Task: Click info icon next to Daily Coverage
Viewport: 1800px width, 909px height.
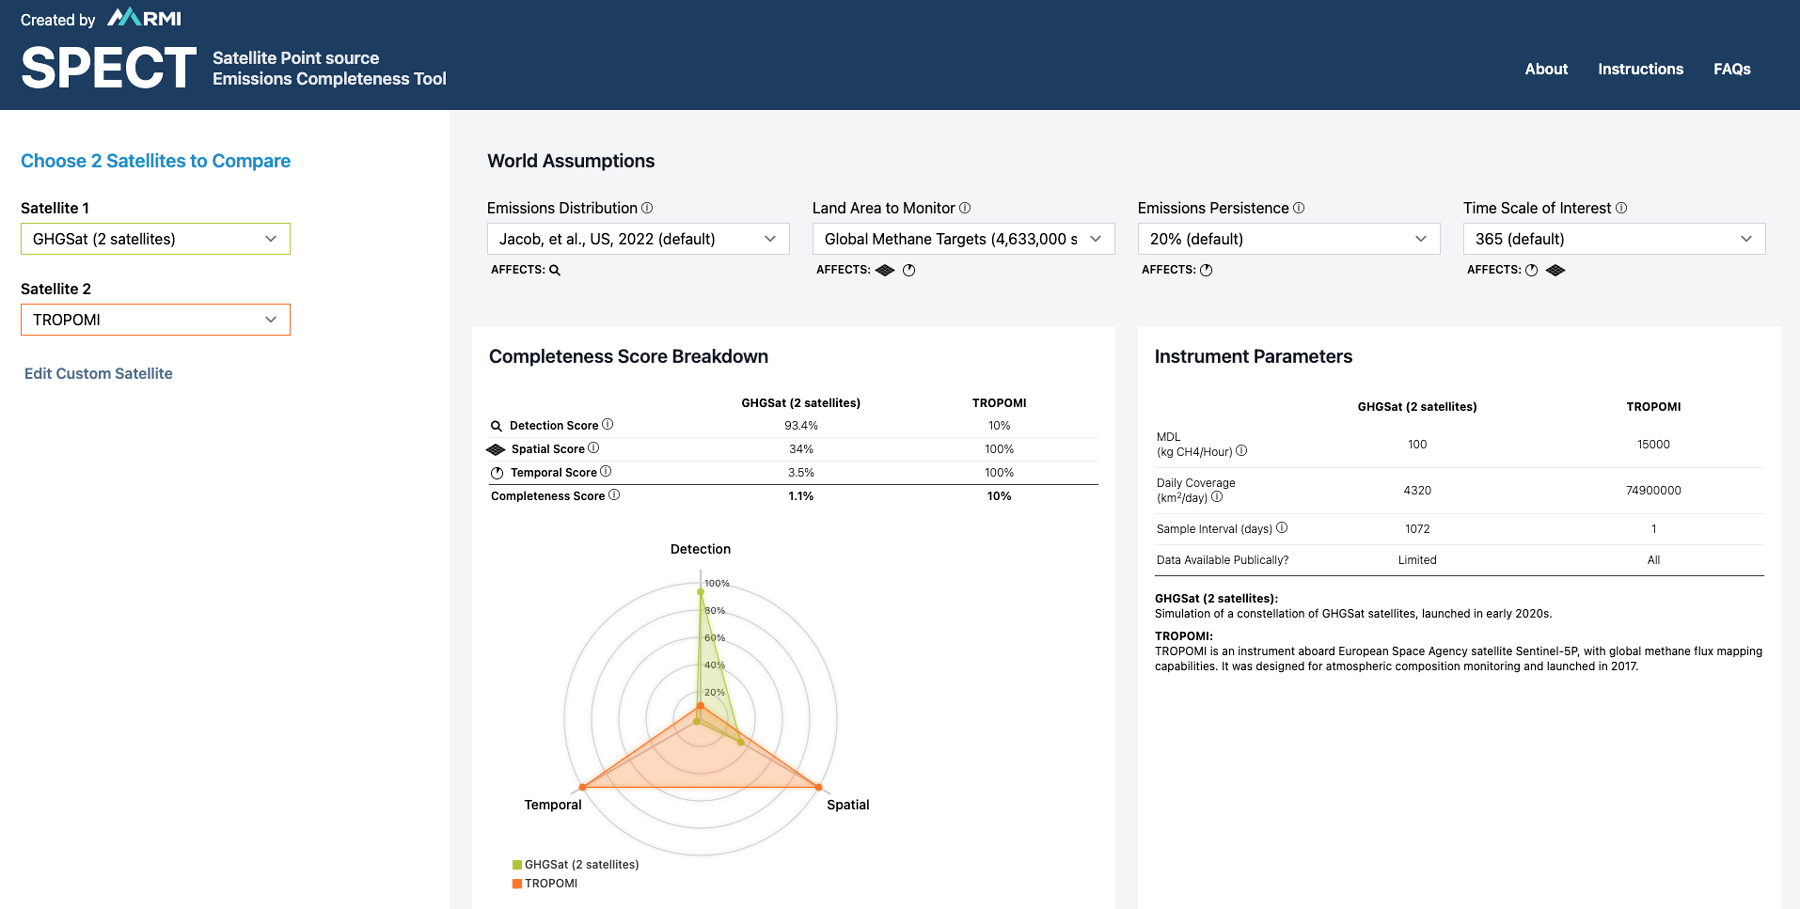Action: (x=1217, y=497)
